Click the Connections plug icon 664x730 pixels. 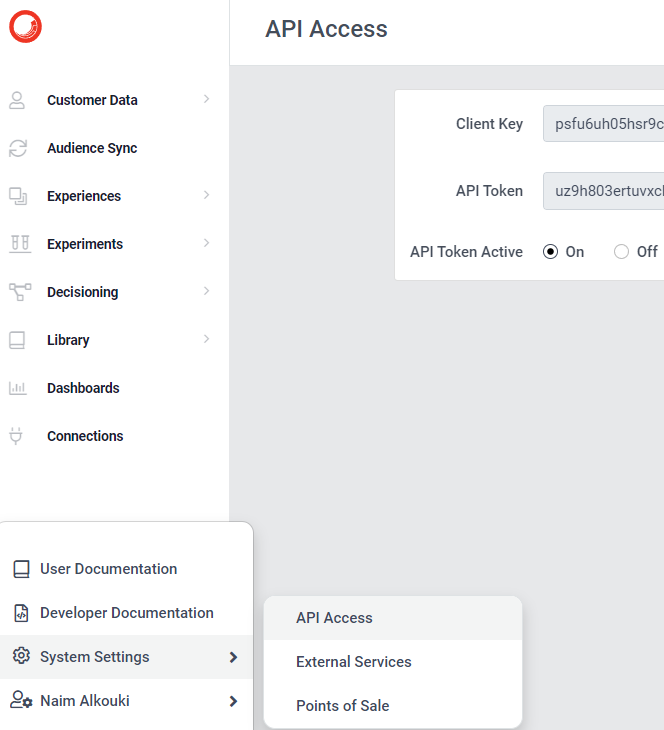tap(16, 436)
